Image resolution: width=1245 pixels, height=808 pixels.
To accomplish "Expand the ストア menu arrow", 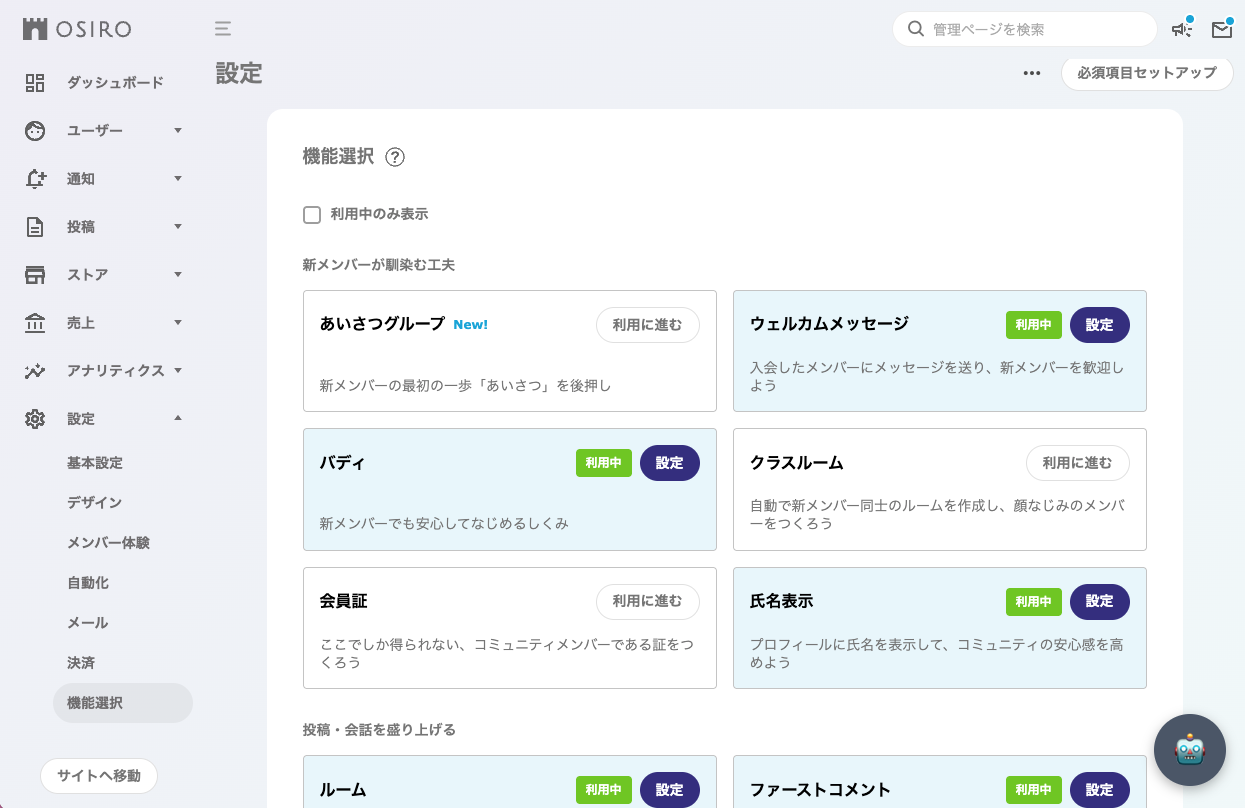I will 178,274.
